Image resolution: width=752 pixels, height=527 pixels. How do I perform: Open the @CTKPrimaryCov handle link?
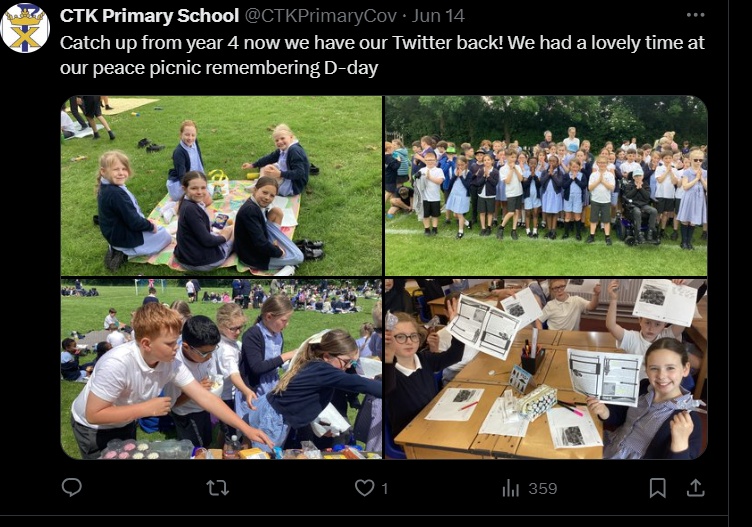coord(321,16)
